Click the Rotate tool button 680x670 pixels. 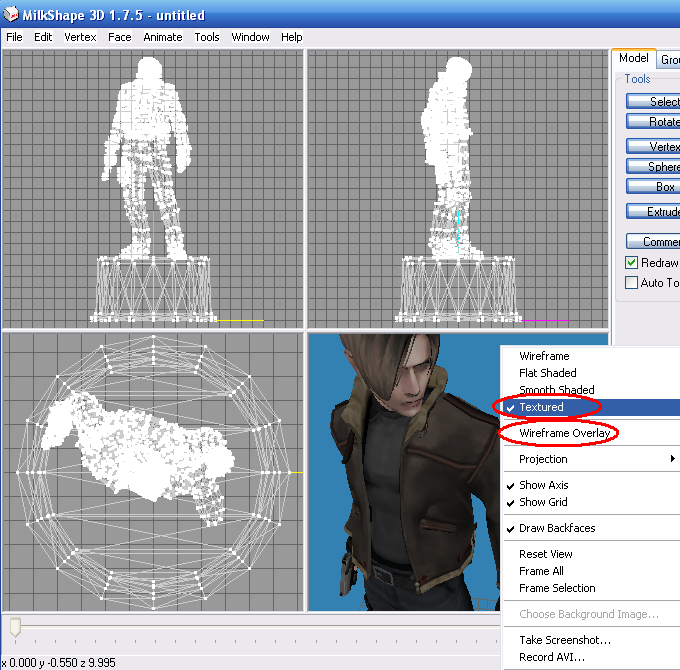point(655,121)
